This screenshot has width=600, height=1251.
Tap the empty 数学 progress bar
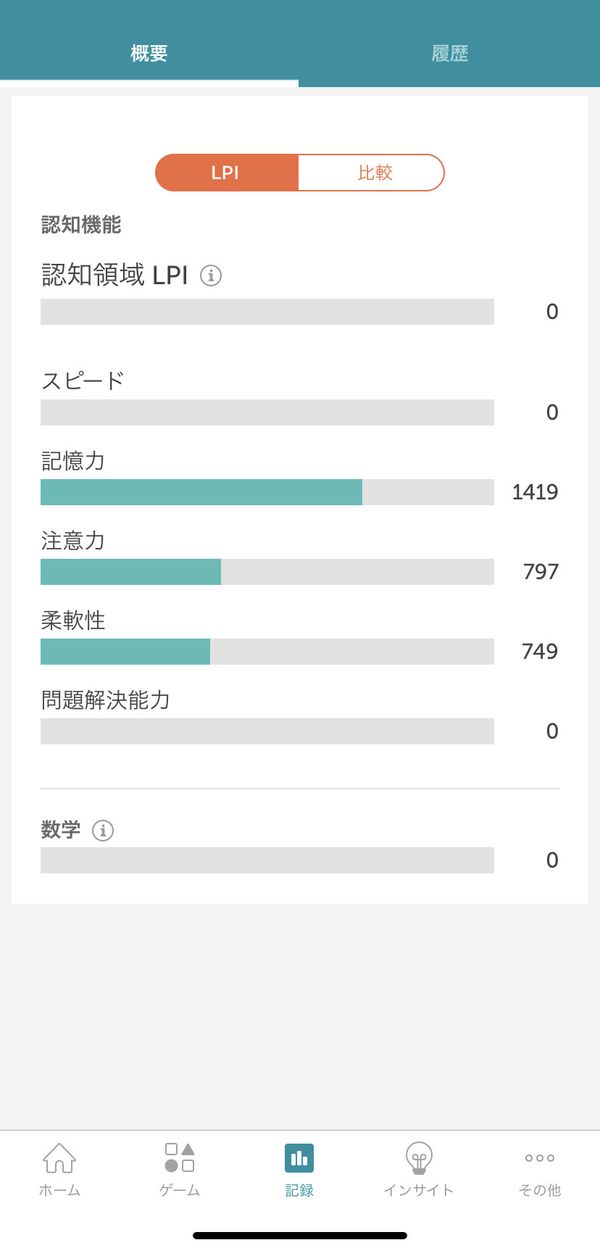(267, 860)
